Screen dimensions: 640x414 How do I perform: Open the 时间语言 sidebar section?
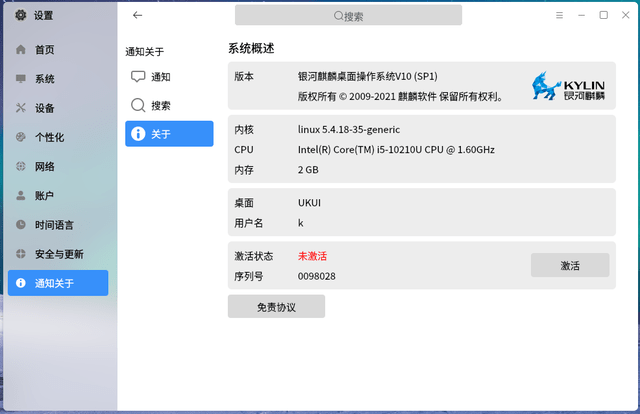58,225
